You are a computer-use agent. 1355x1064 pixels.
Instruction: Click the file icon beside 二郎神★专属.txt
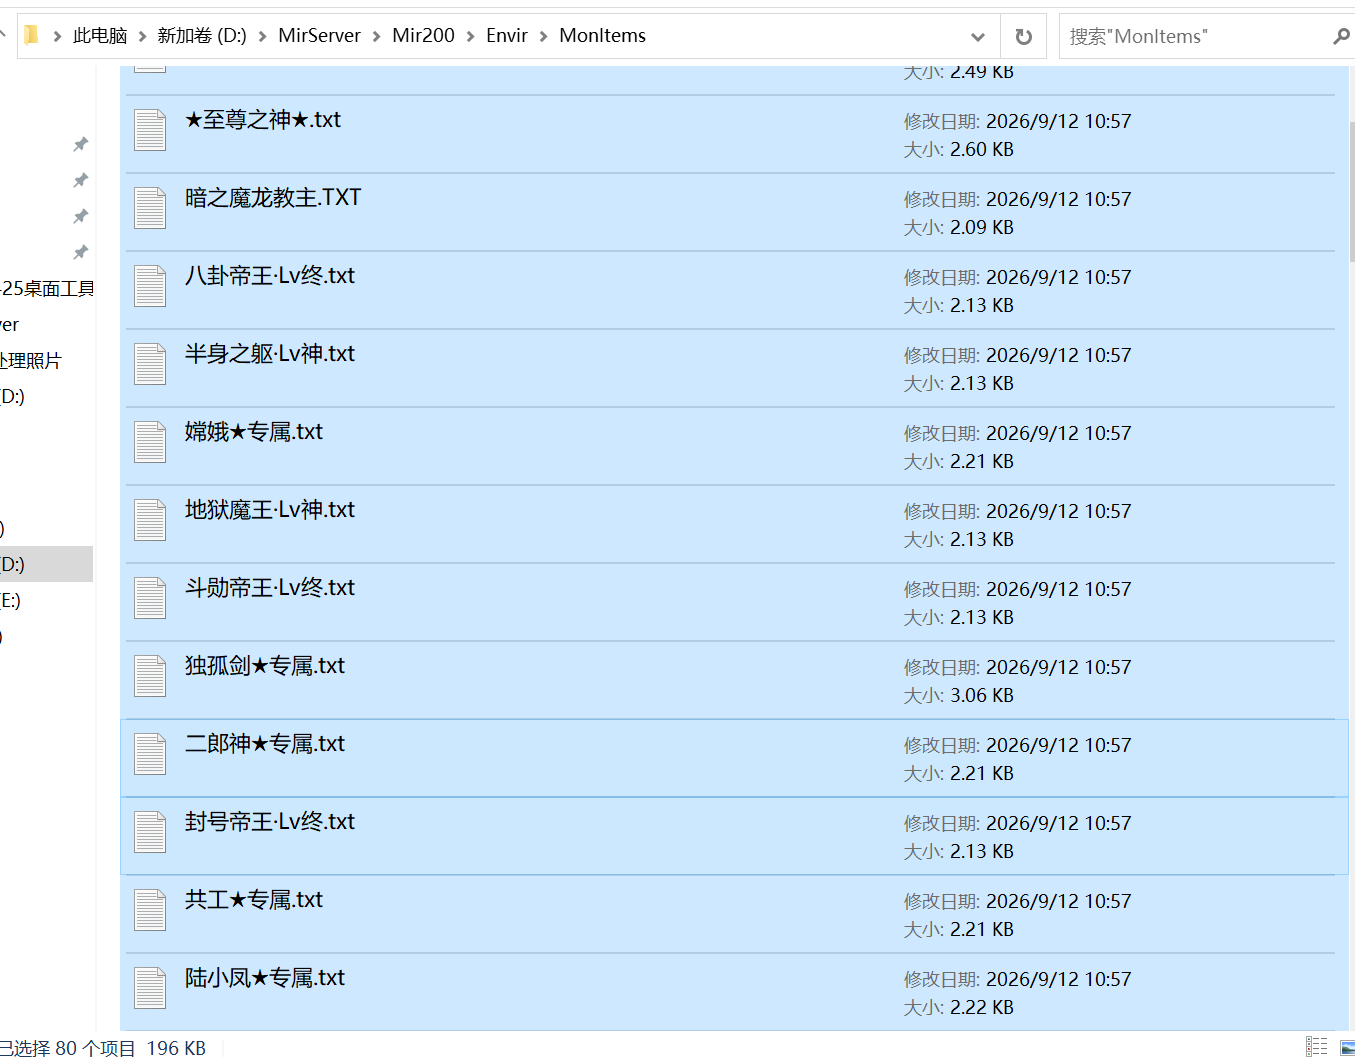click(x=150, y=754)
